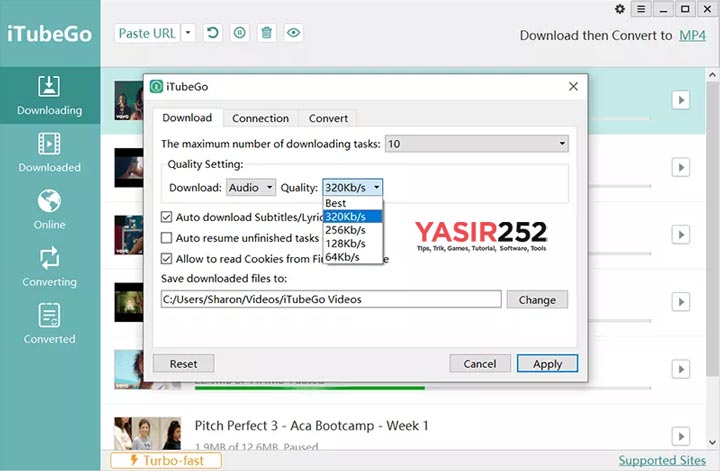Click the trash delete icon in toolbar

tap(267, 33)
